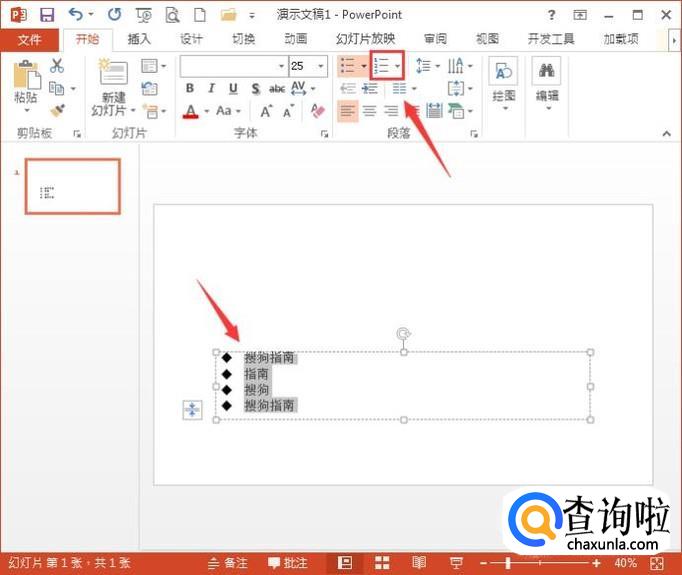682x575 pixels.
Task: Open the 文件 menu tab
Action: [30, 39]
